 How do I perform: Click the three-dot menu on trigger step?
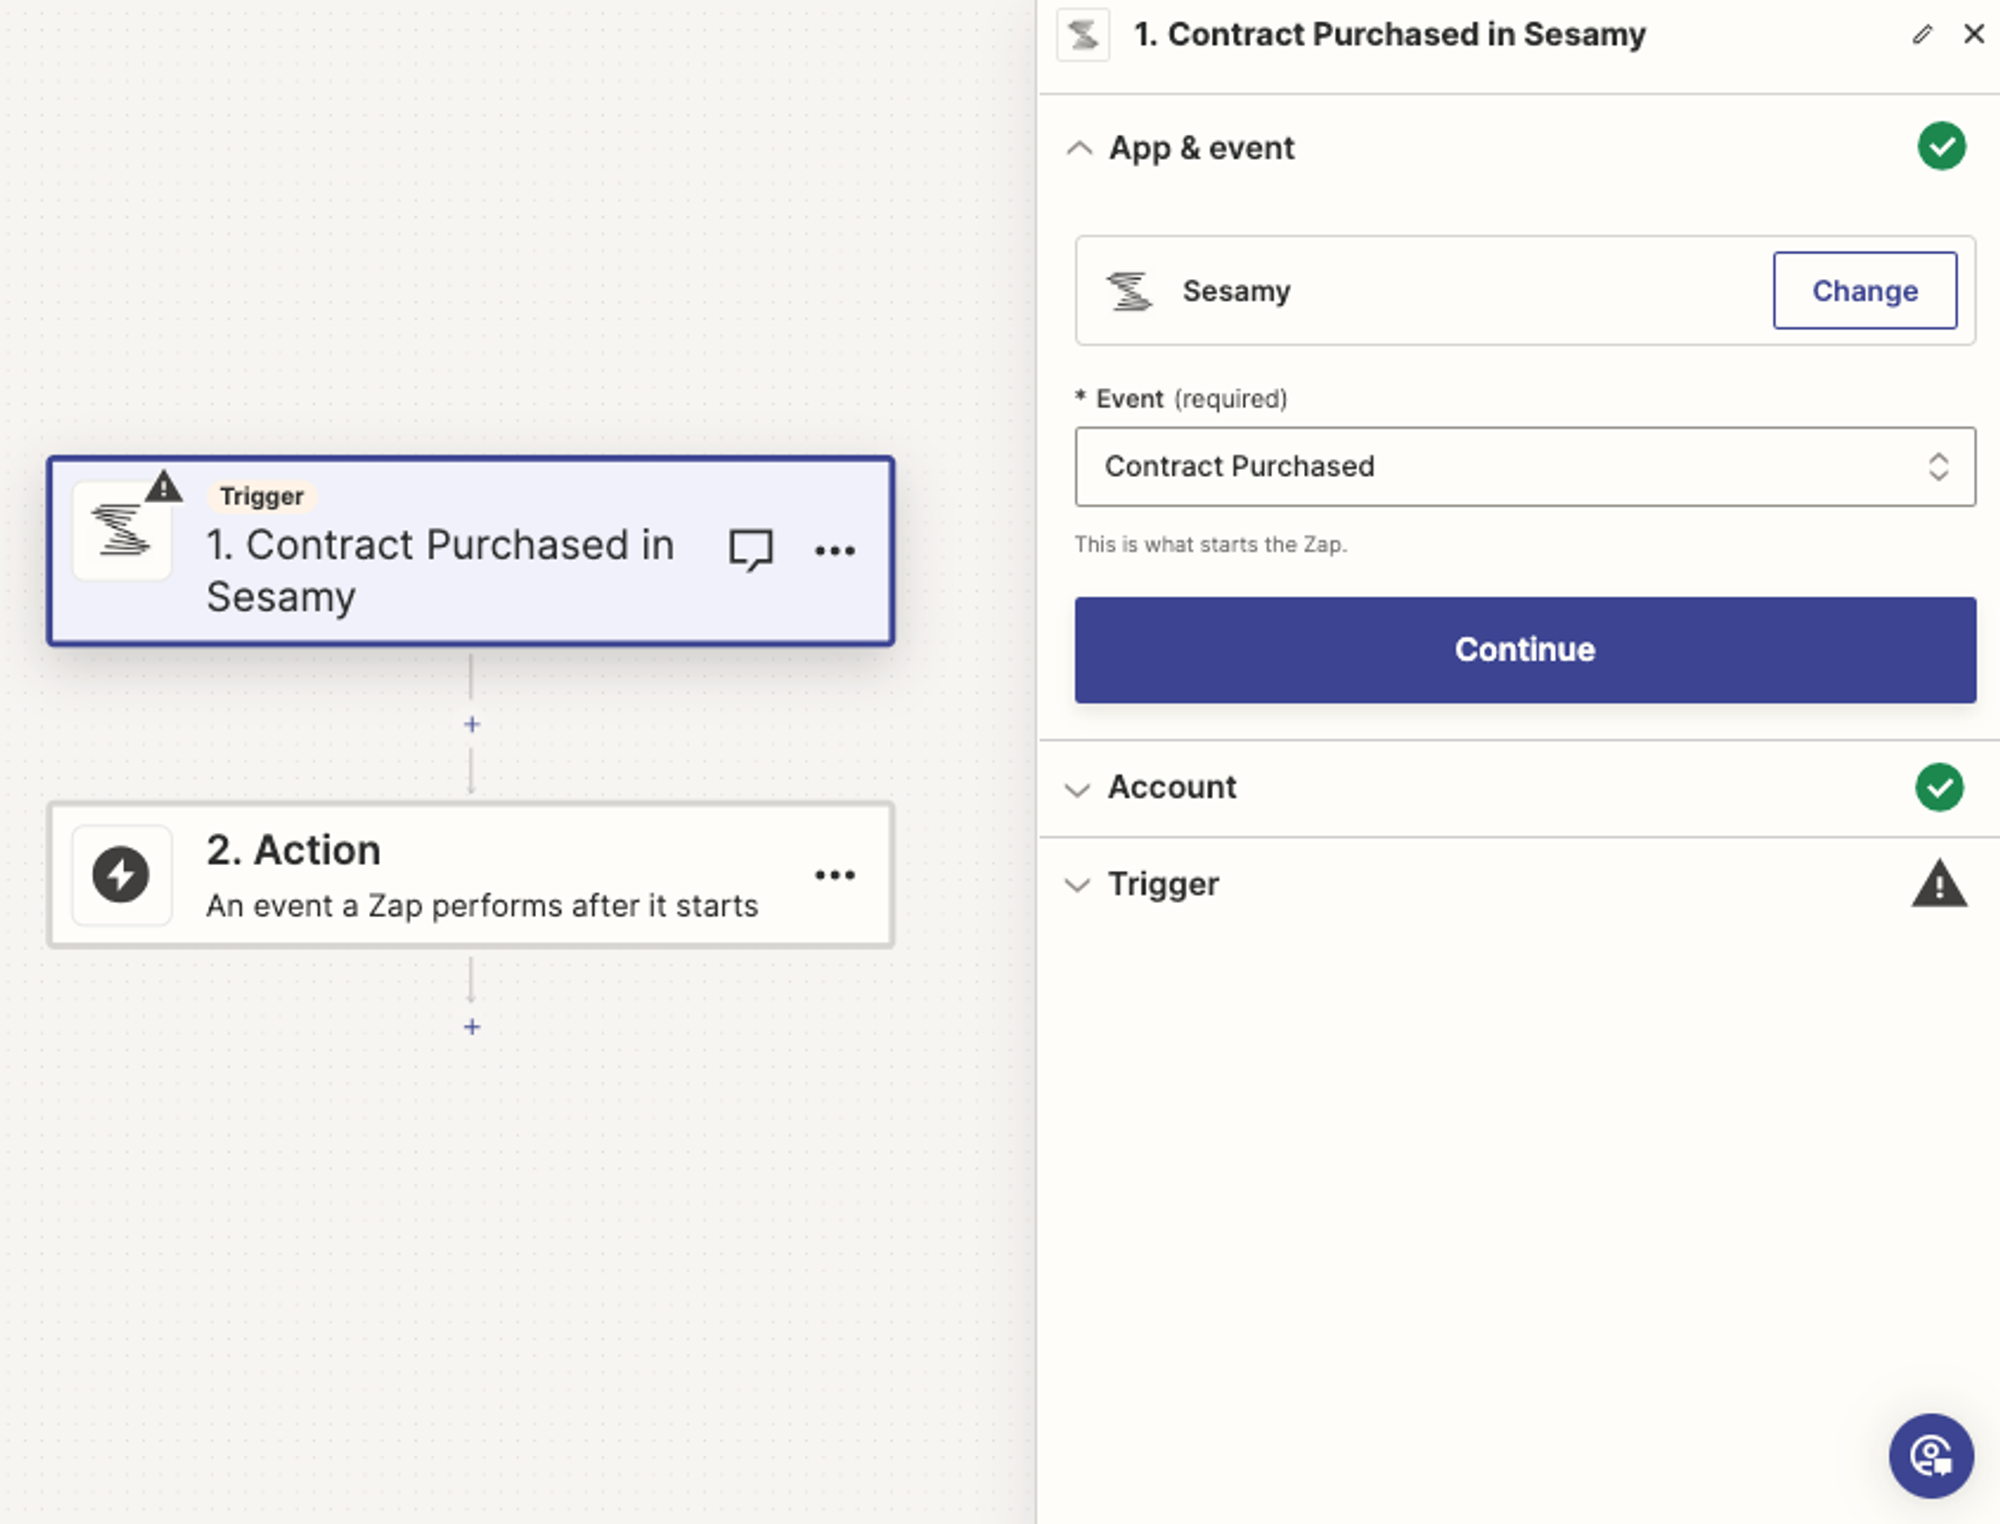(x=837, y=549)
